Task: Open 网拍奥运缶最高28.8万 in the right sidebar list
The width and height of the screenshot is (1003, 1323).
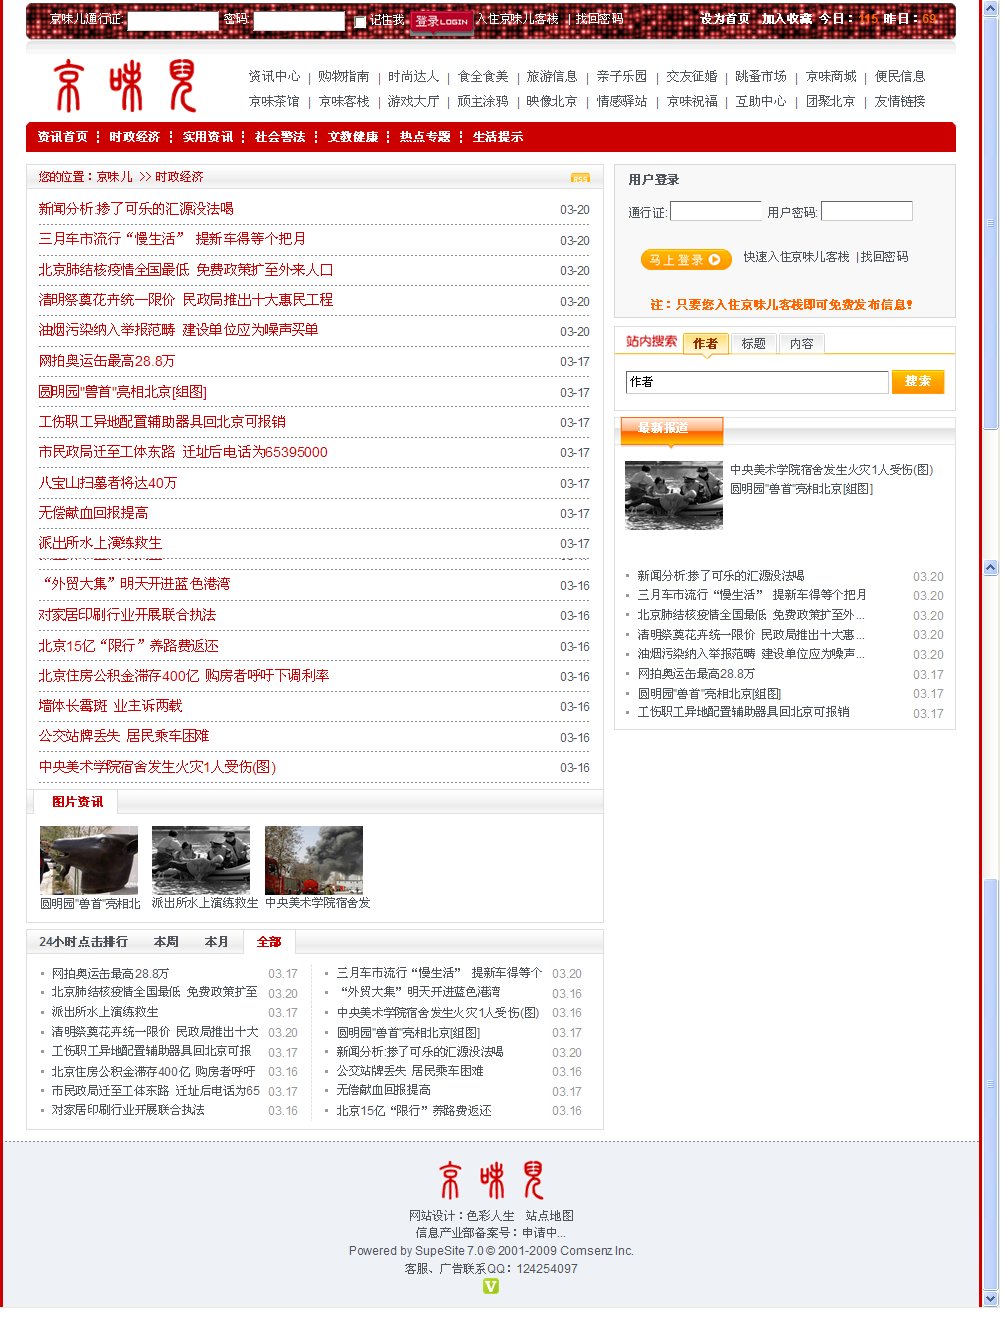Action: click(x=696, y=674)
